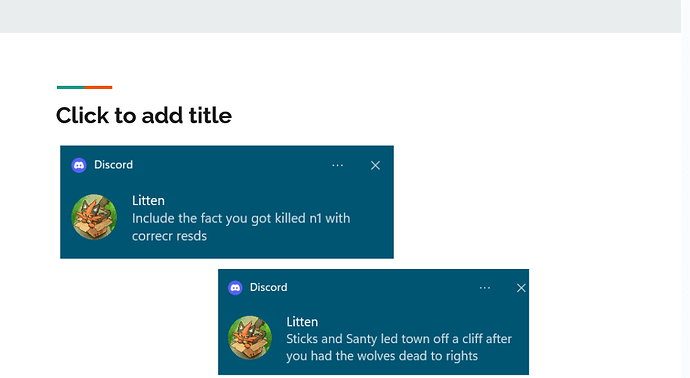Click Discord logo in 'Sticks and Santy' notification
This screenshot has height=378, width=690.
(235, 288)
